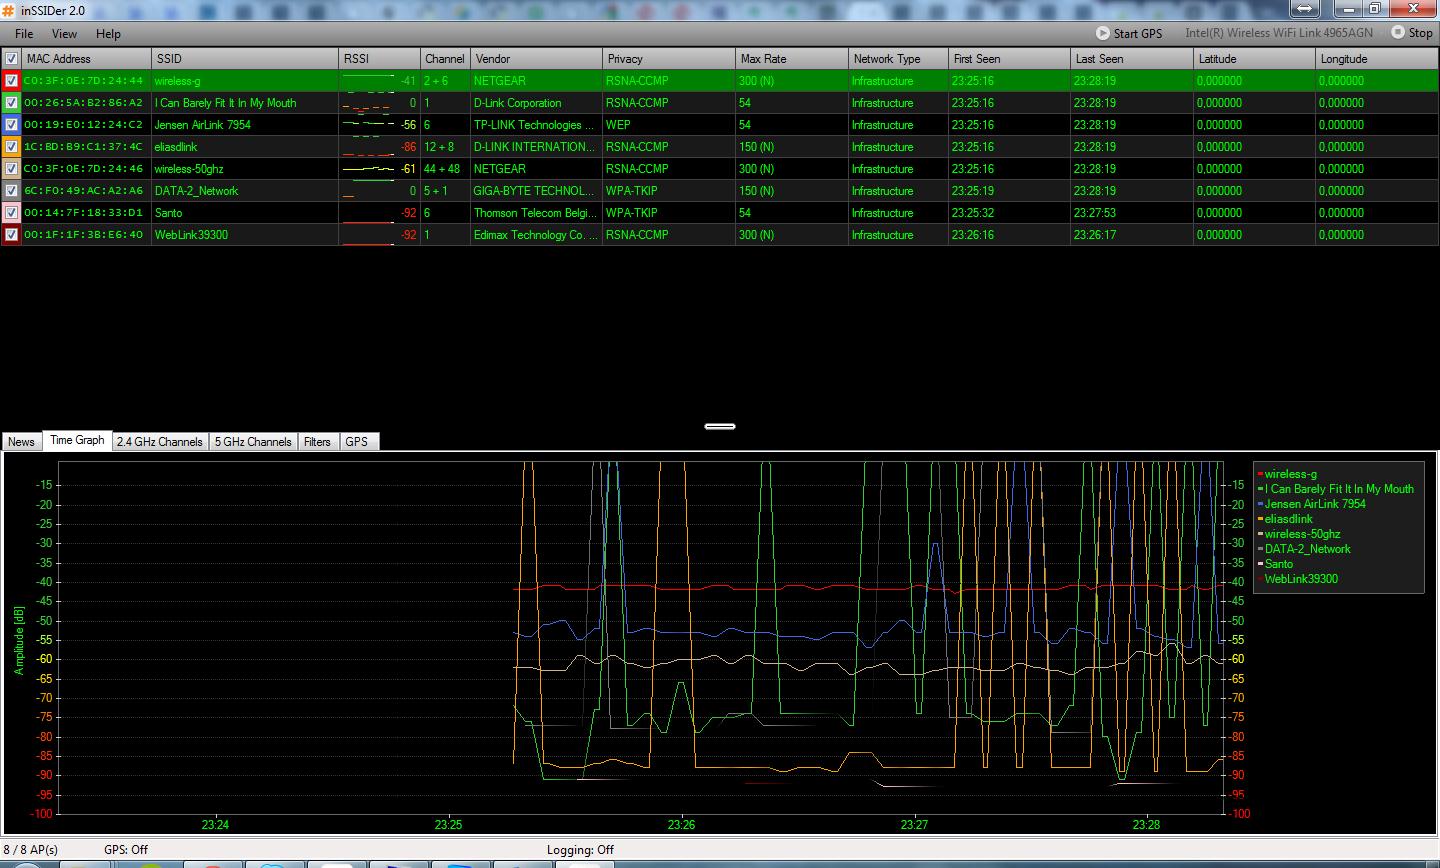
Task: Switch to 2.4 GHz Channels tab
Action: (x=160, y=441)
